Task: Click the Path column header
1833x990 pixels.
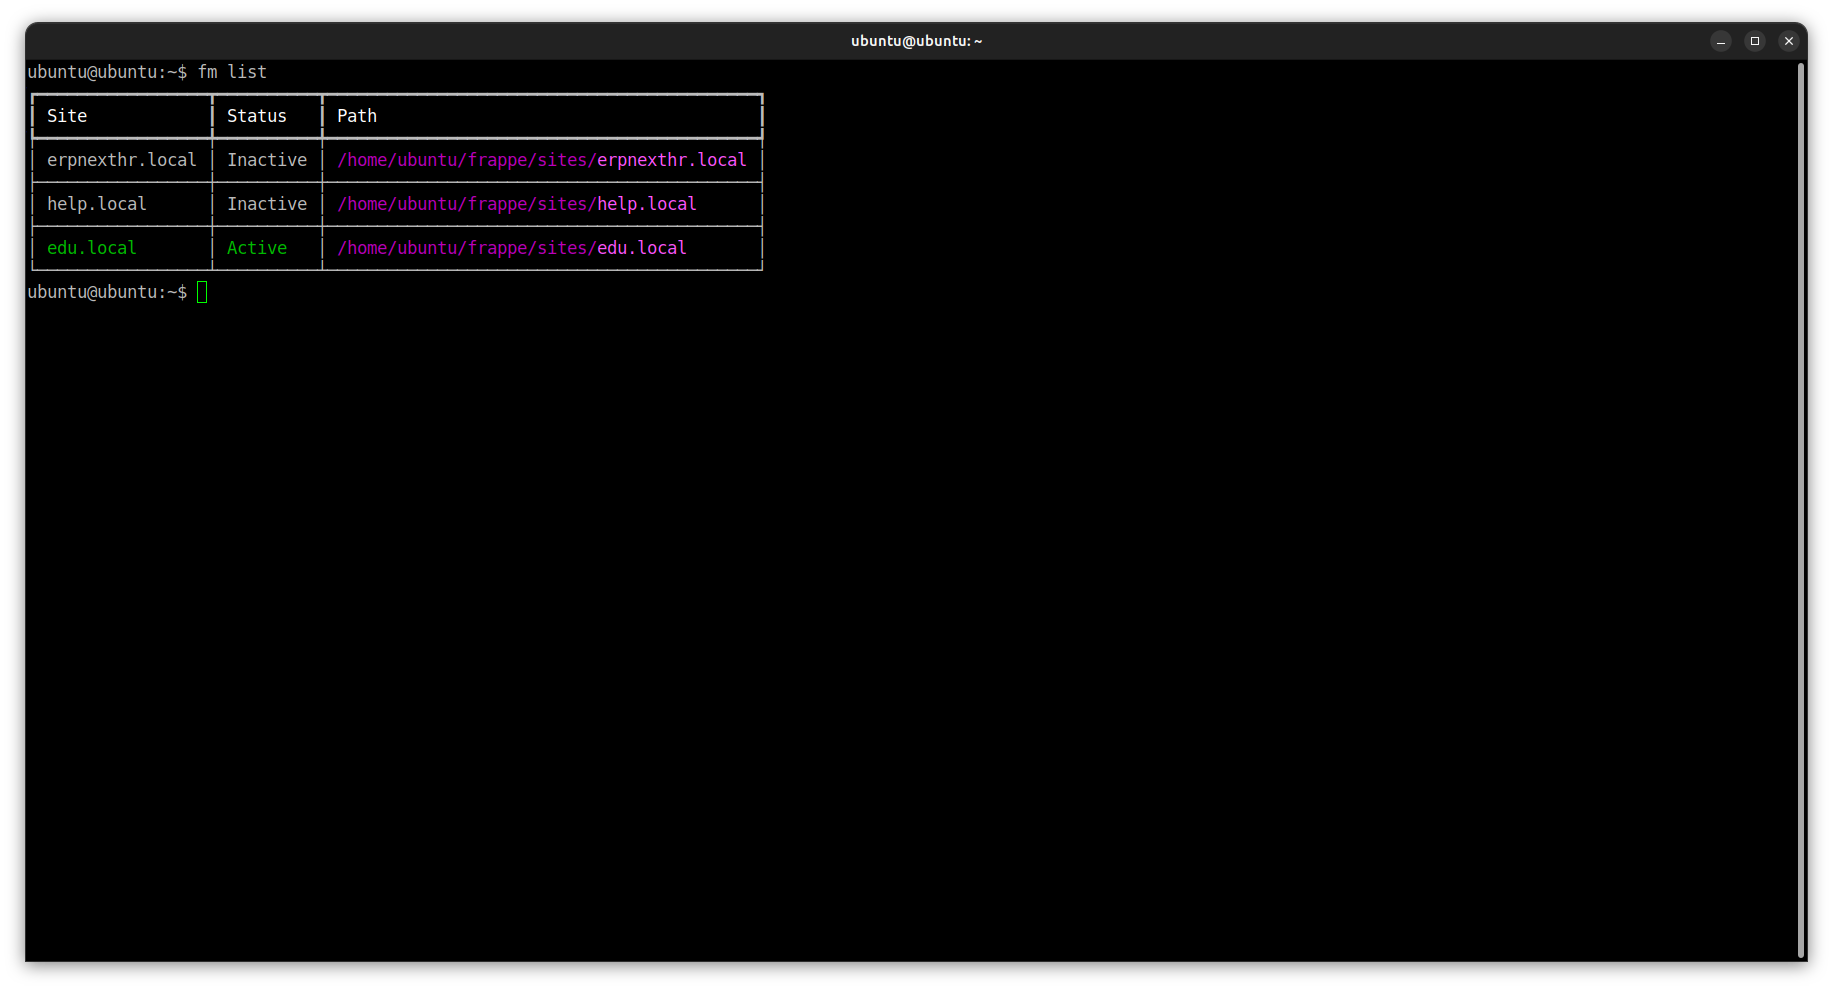Action: click(x=357, y=116)
